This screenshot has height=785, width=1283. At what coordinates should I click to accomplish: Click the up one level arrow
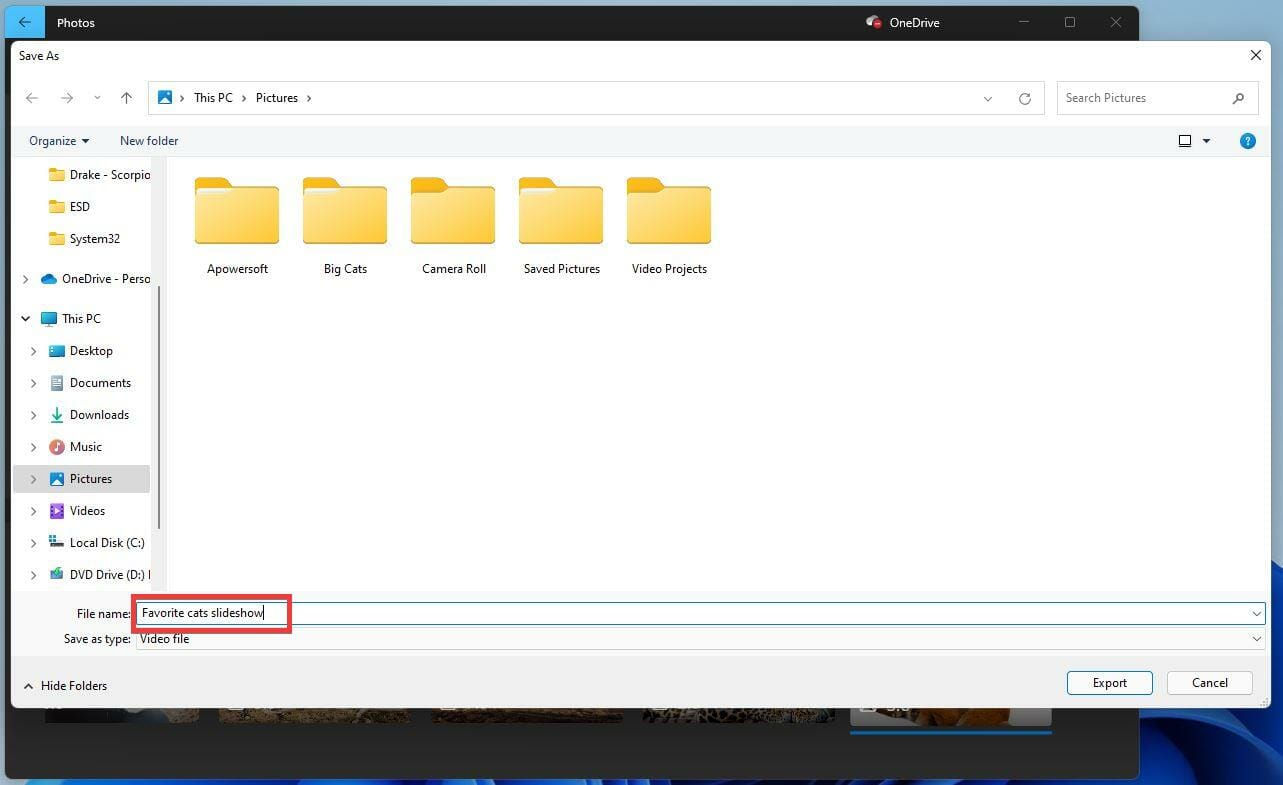coord(126,97)
